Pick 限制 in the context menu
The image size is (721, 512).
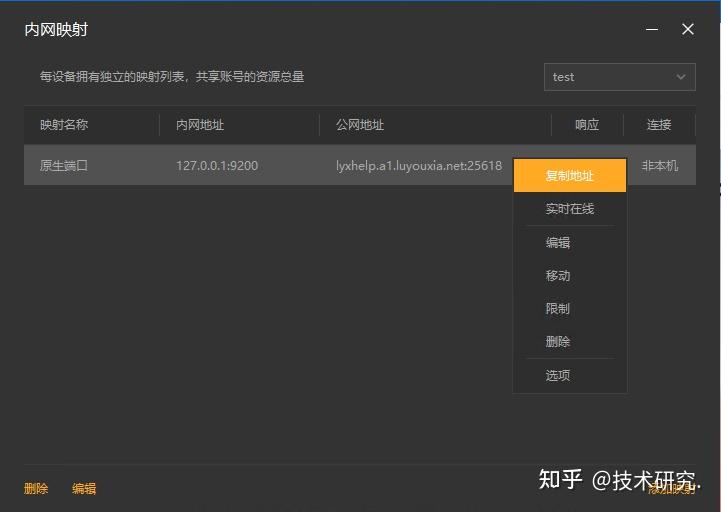click(x=558, y=309)
